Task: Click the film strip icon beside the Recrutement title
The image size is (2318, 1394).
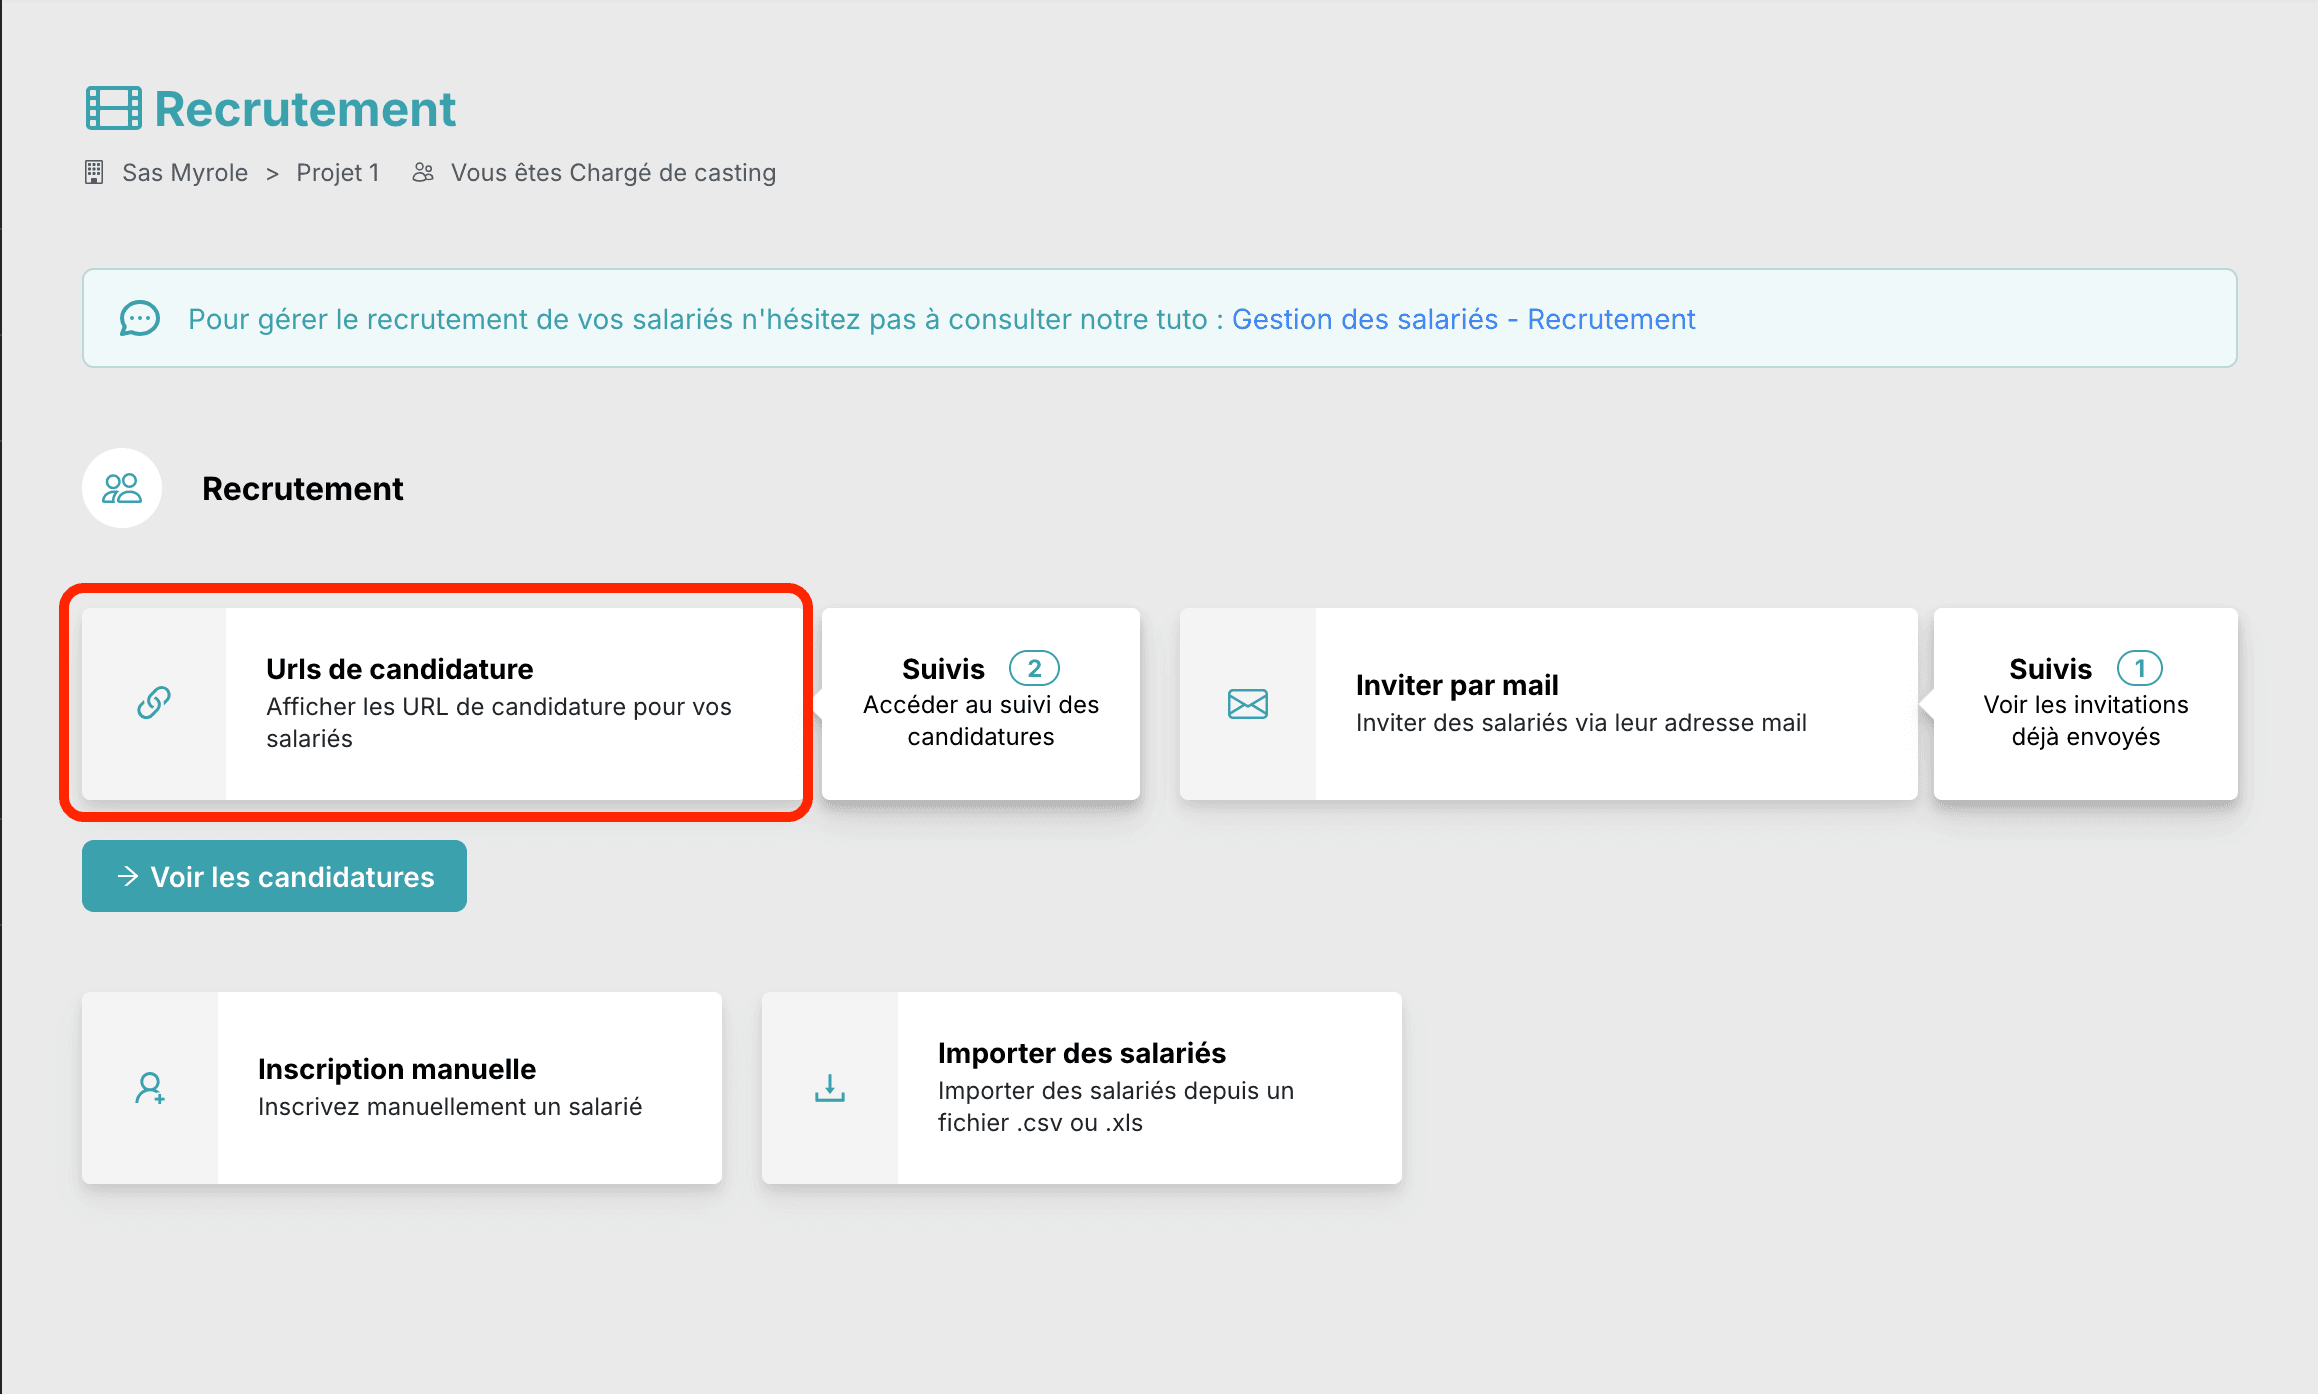Action: pyautogui.click(x=113, y=108)
